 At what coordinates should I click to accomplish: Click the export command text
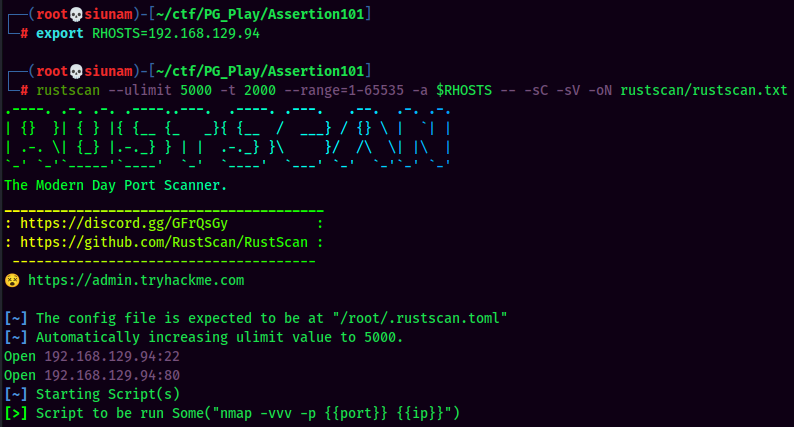(x=60, y=33)
